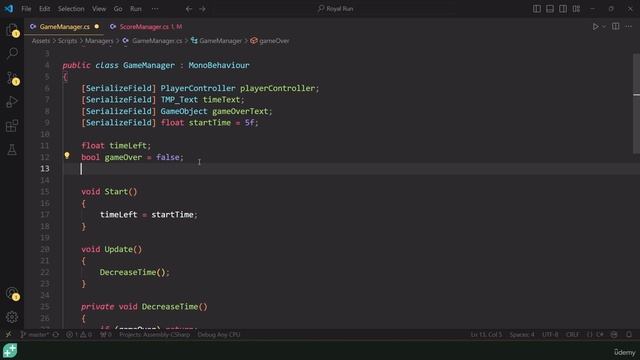Viewport: 640px width, 360px height.
Task: Open Go to Line via Ln, Col indicator
Action: (486, 335)
